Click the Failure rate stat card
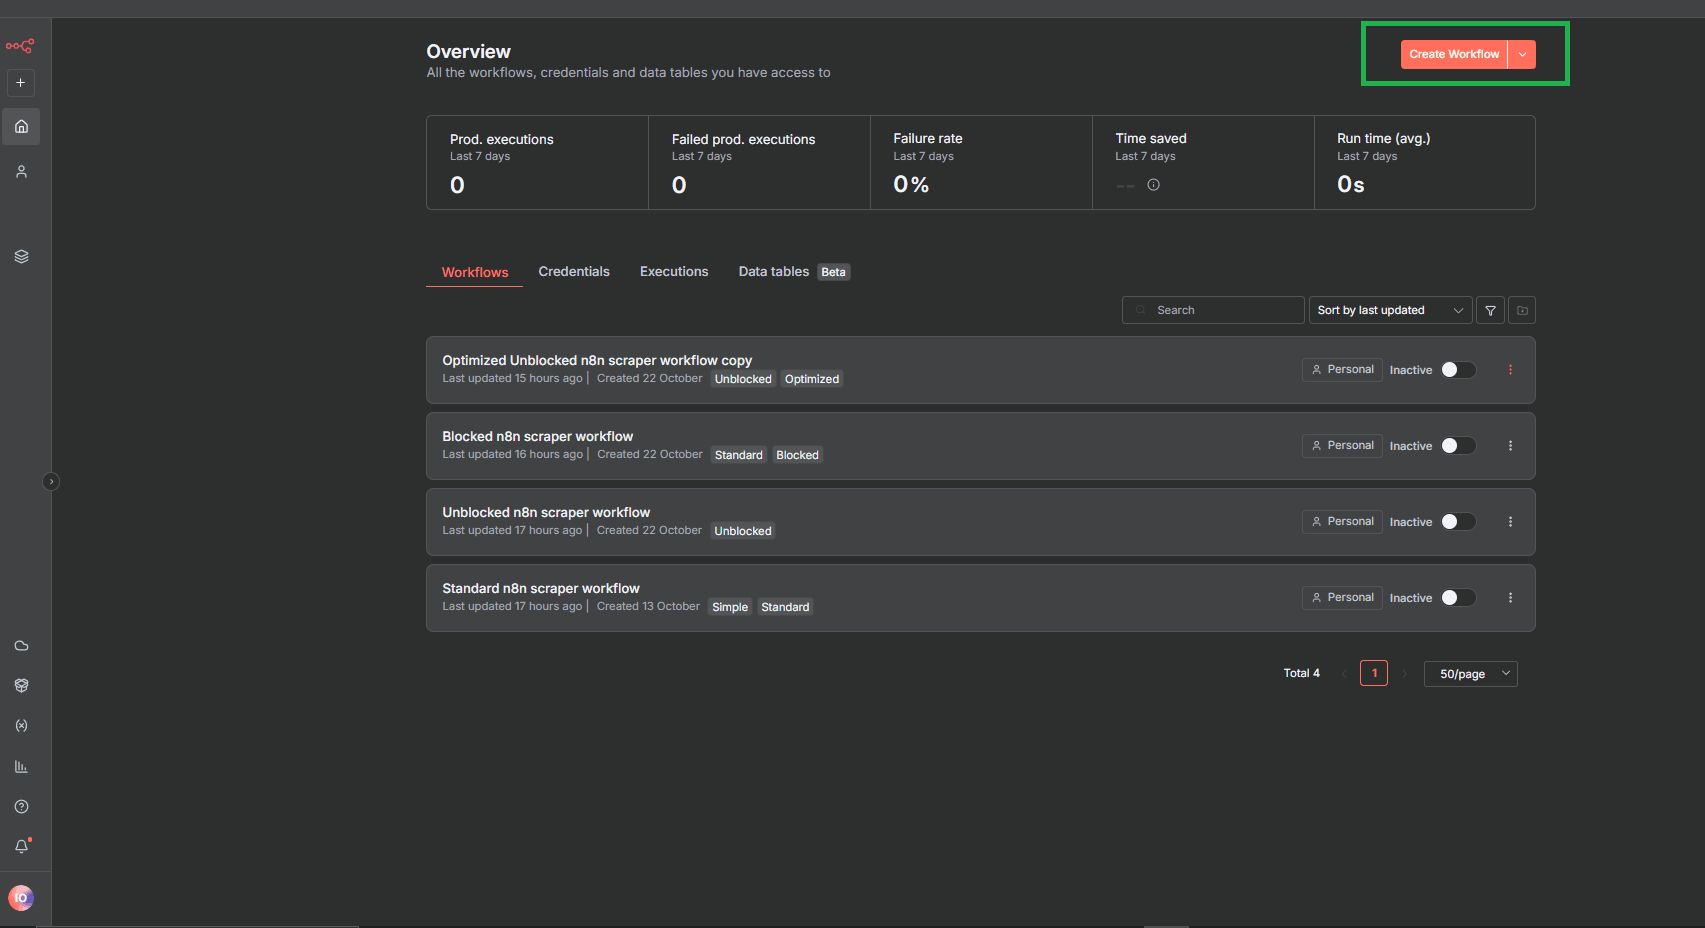The width and height of the screenshot is (1705, 928). (x=982, y=163)
